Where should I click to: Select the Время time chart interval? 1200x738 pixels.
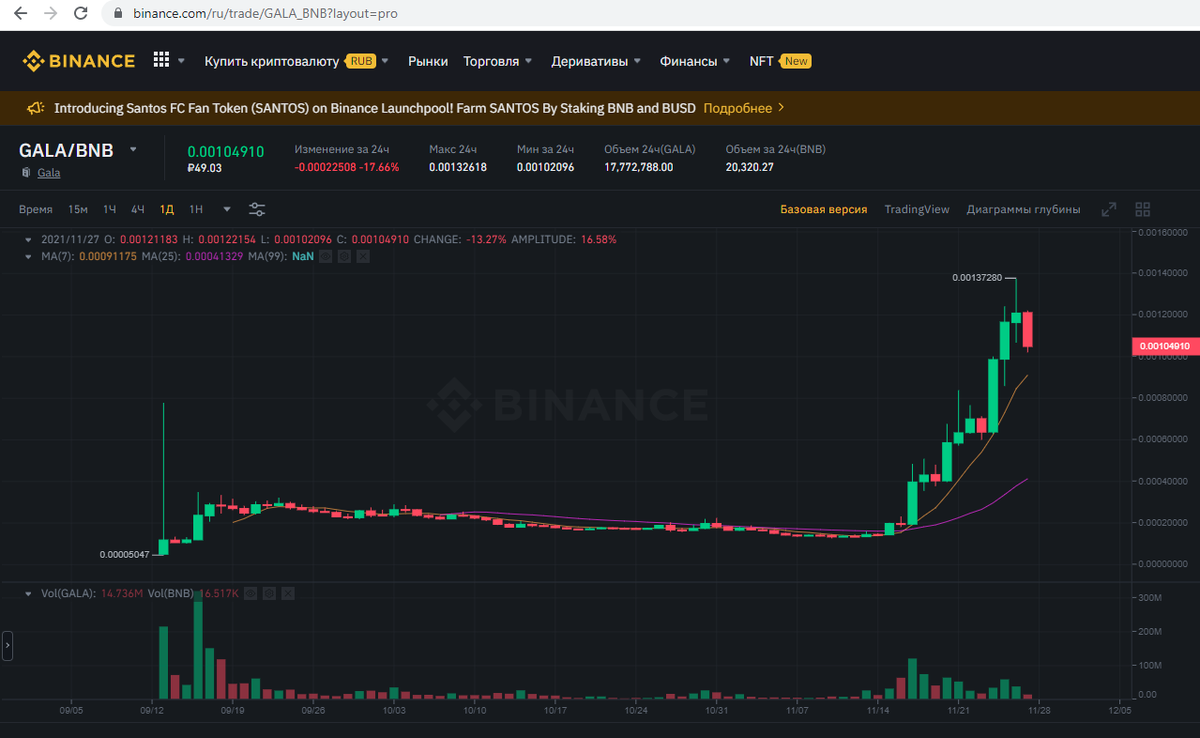[36, 209]
